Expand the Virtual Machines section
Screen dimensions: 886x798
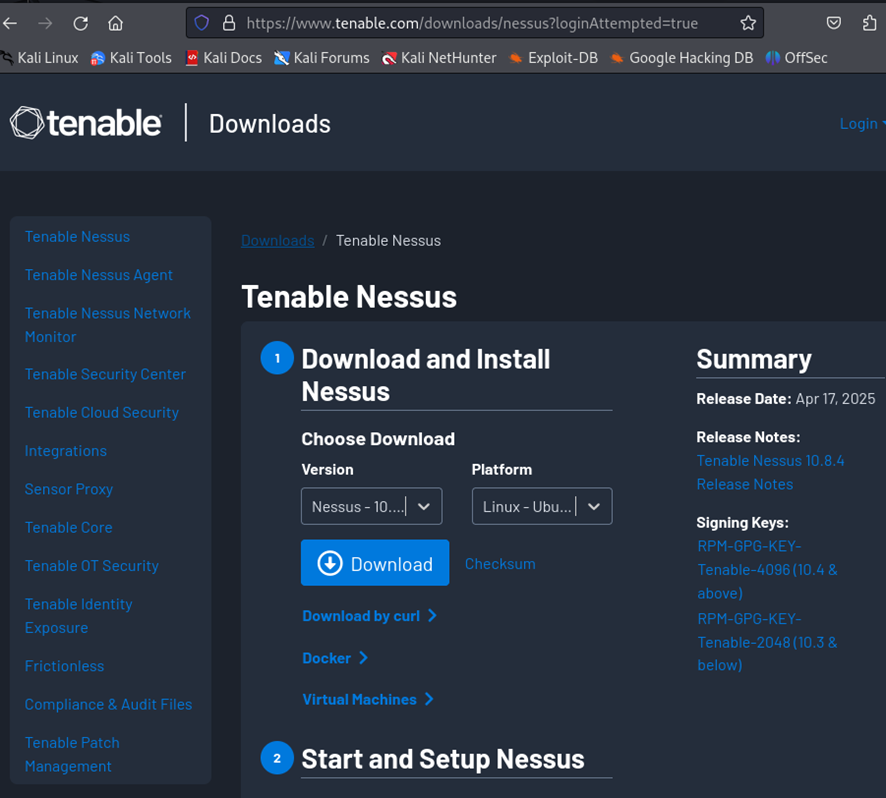click(367, 699)
